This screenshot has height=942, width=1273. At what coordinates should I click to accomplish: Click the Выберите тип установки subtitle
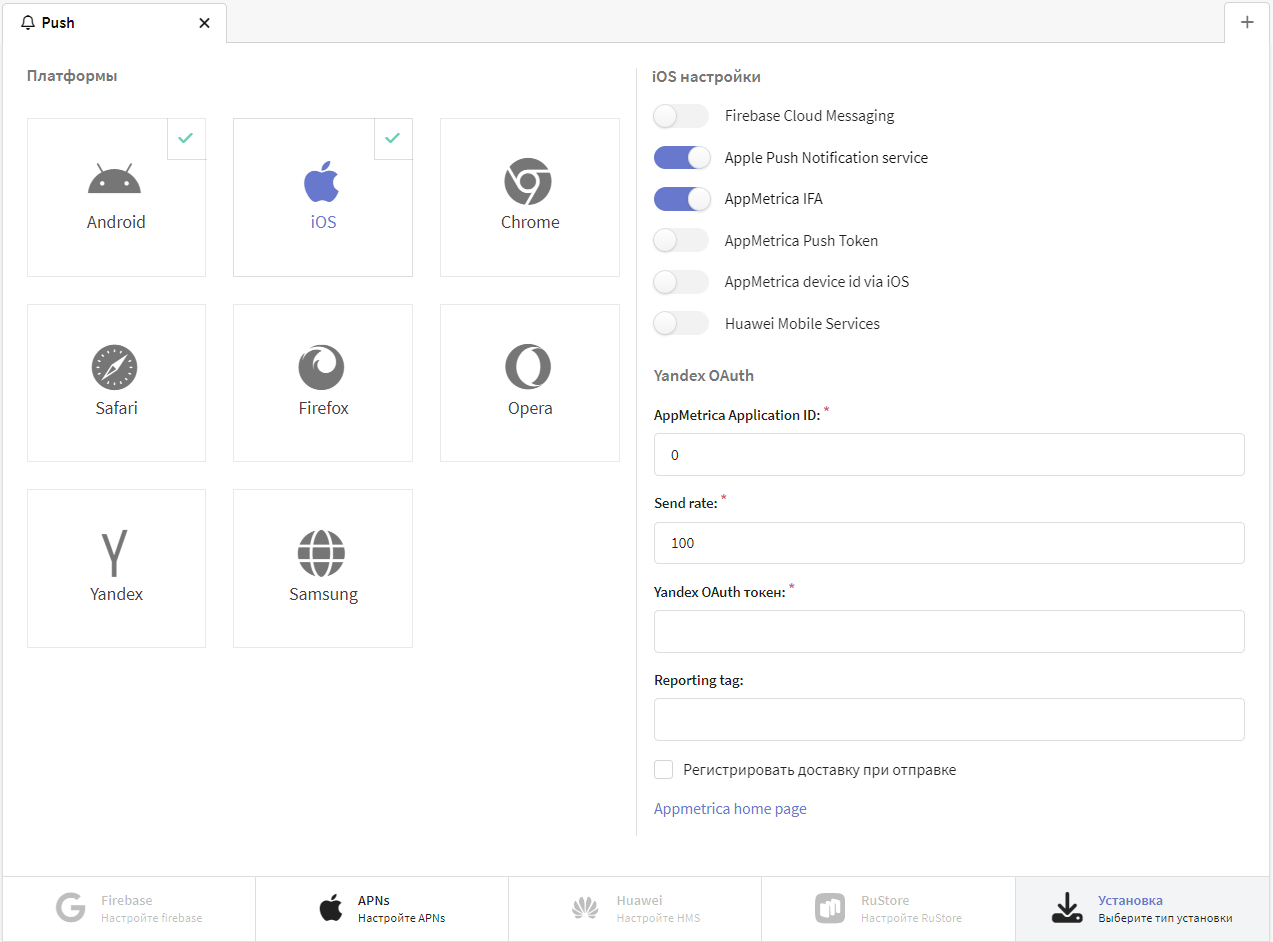pyautogui.click(x=1165, y=918)
